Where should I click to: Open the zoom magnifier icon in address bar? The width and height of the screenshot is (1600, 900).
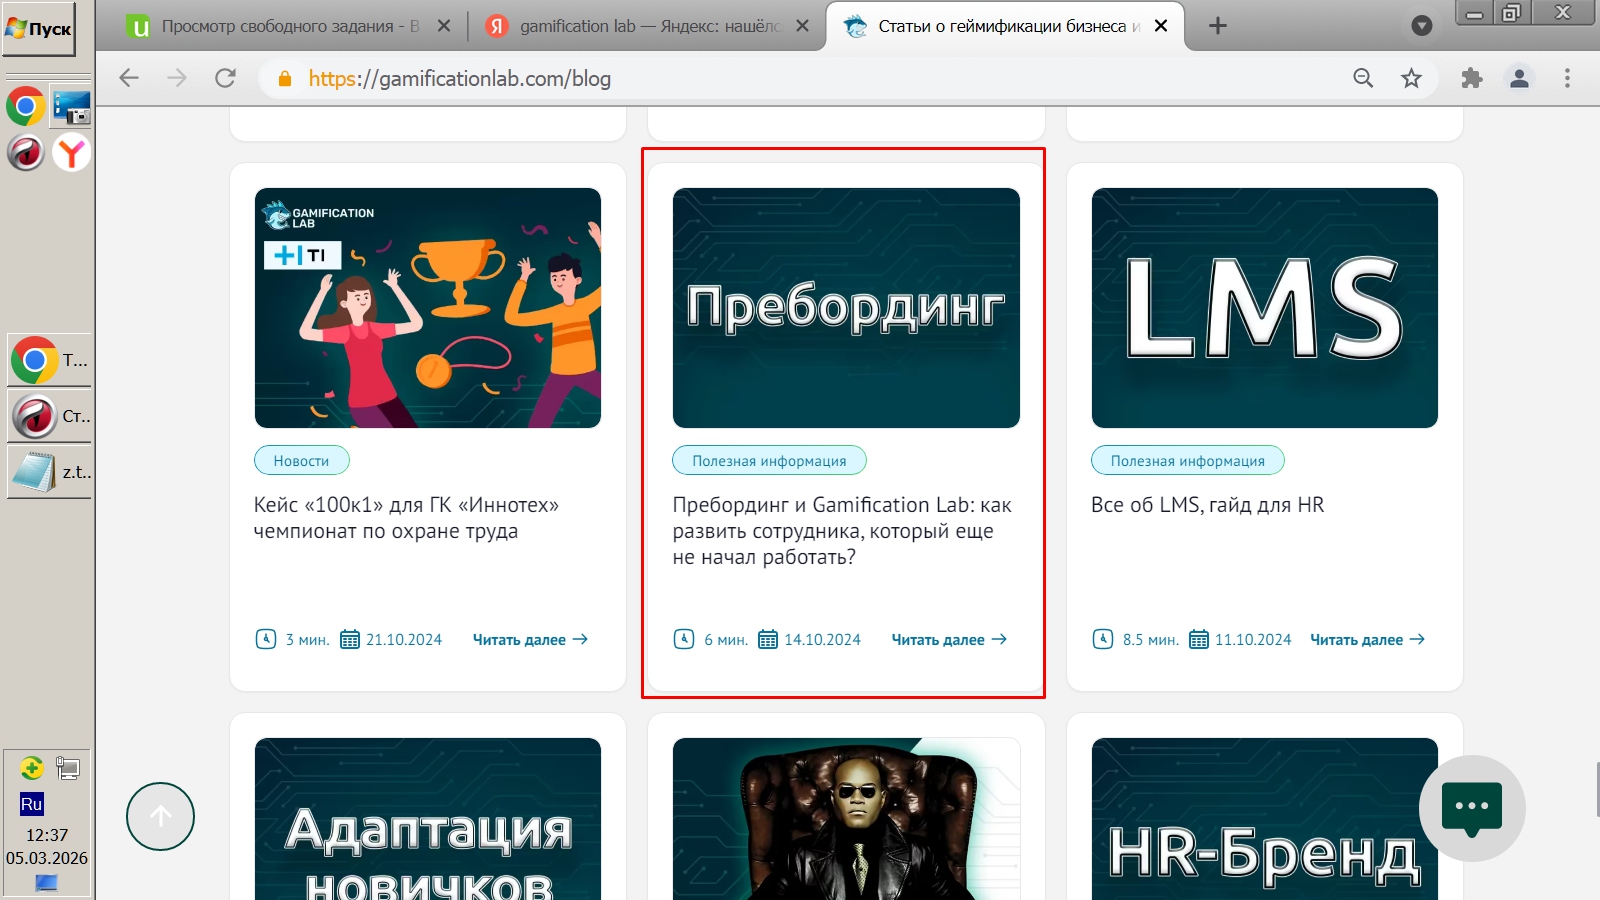point(1363,78)
